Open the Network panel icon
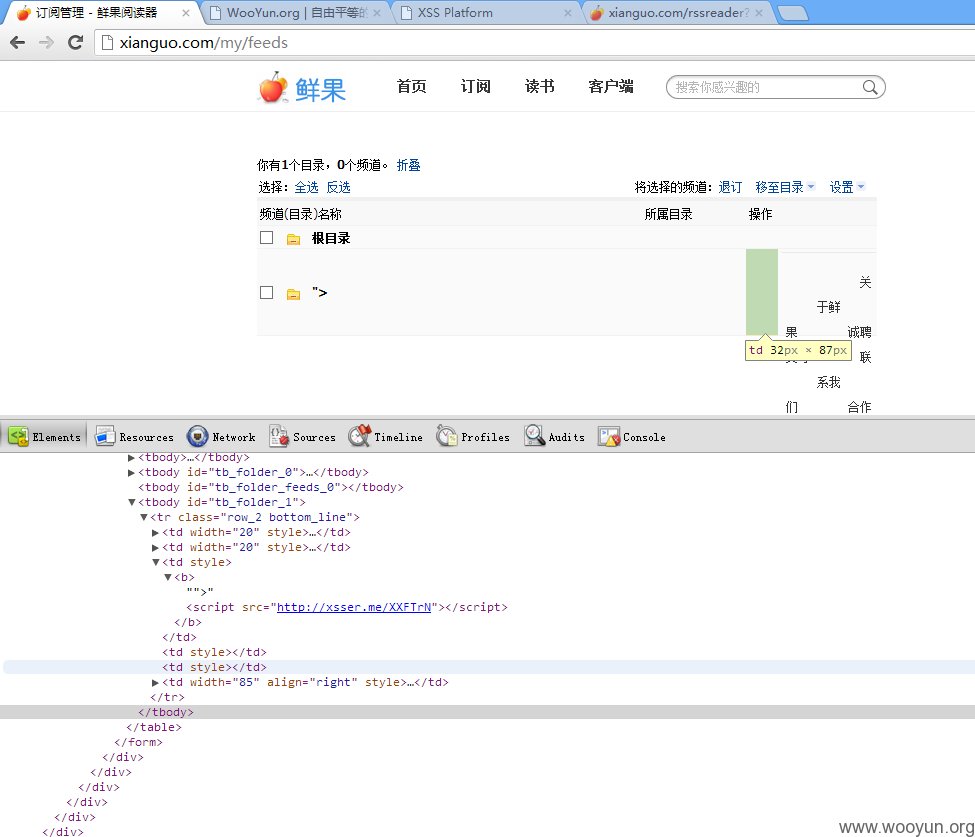 [197, 437]
